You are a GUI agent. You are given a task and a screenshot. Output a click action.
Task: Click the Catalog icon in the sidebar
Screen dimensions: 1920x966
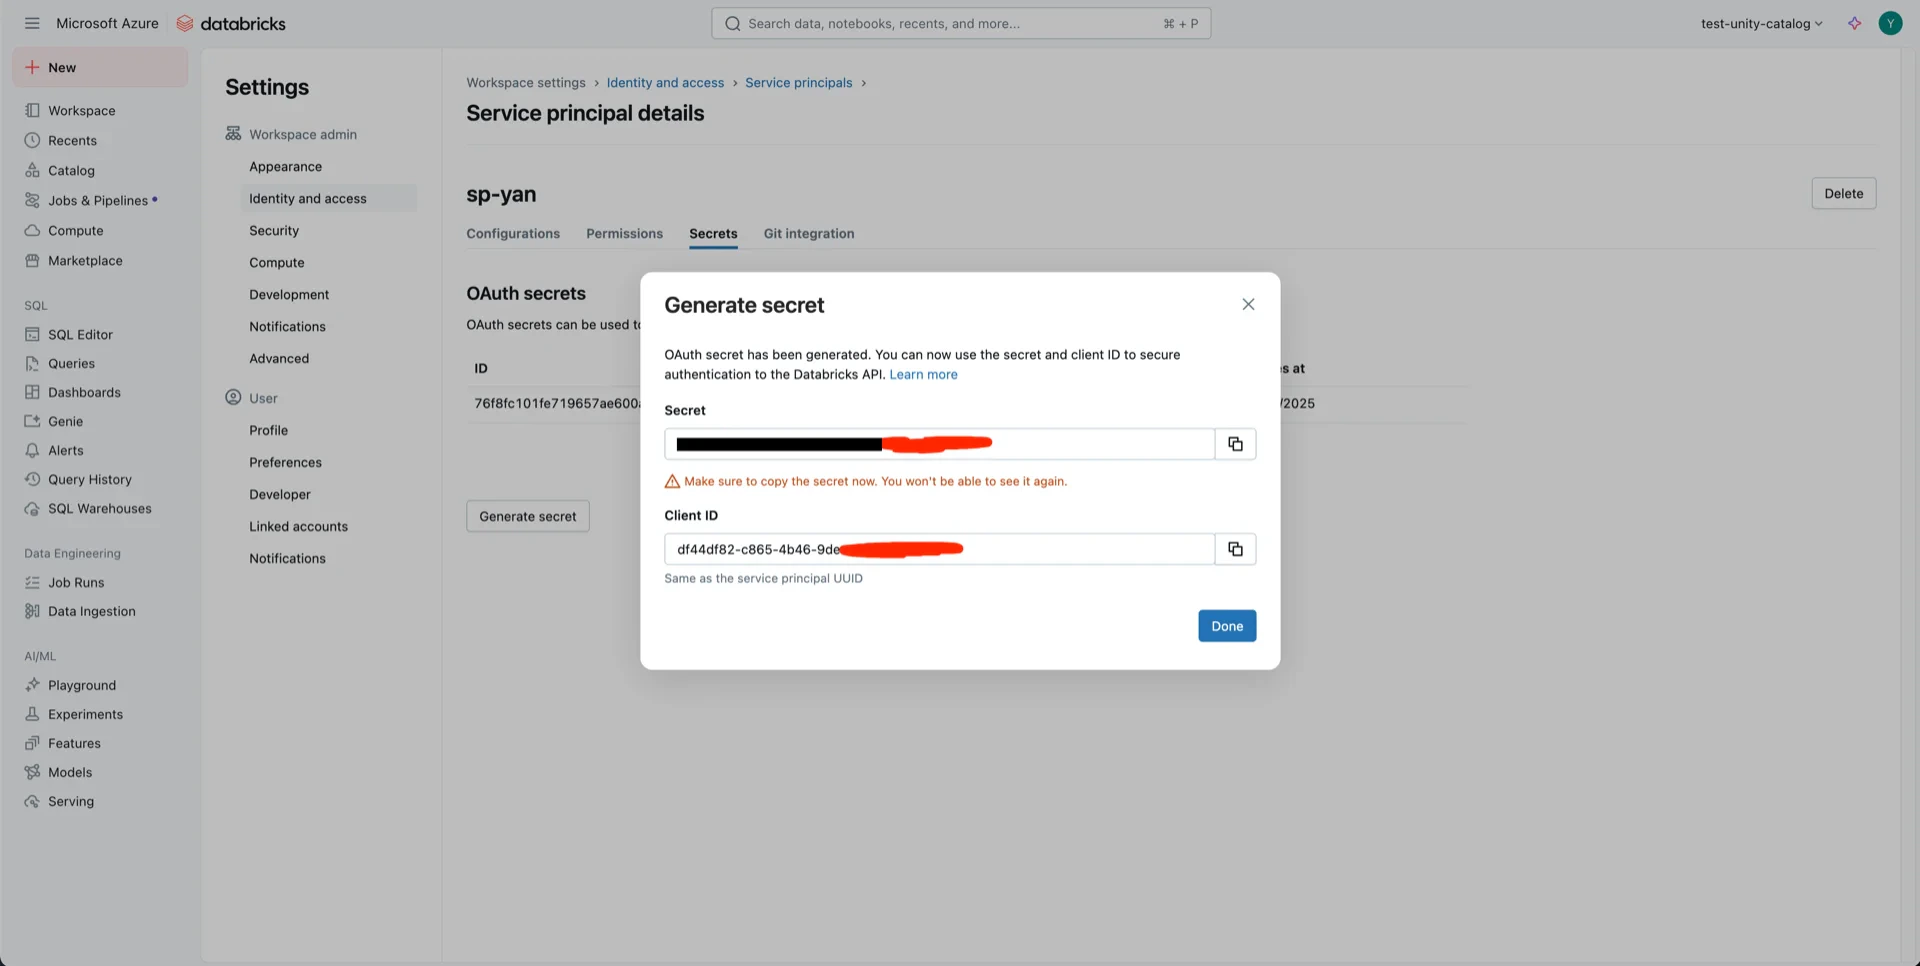(x=32, y=170)
